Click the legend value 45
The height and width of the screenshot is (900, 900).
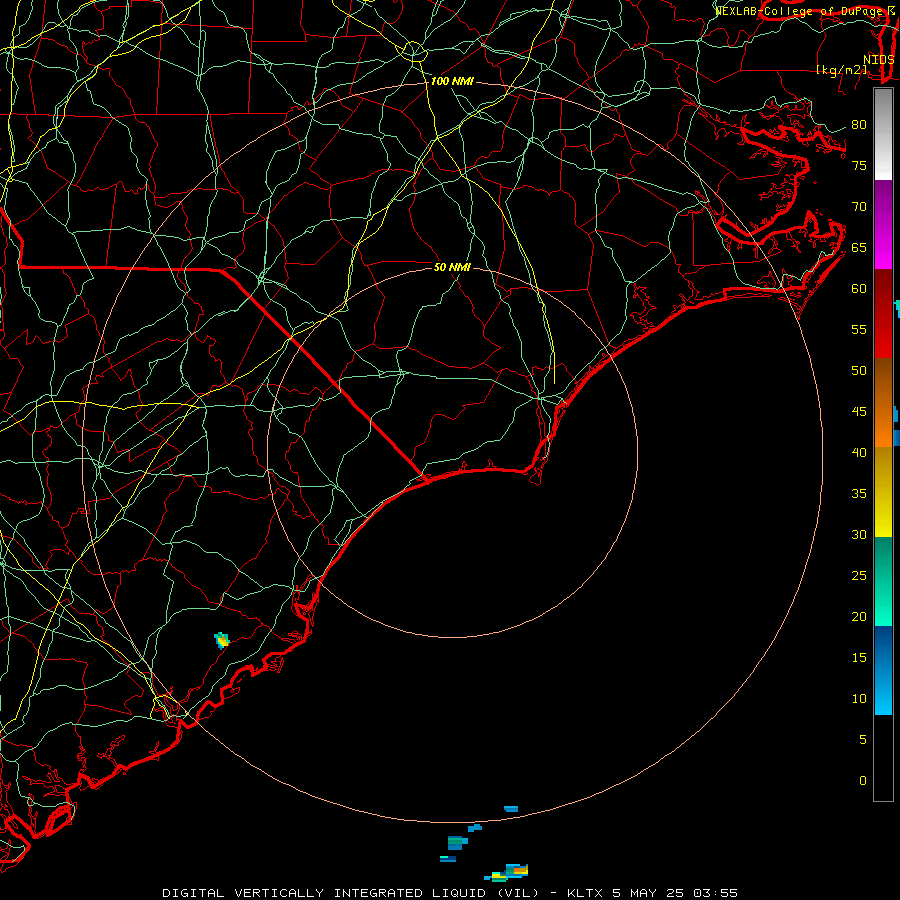[x=859, y=412]
